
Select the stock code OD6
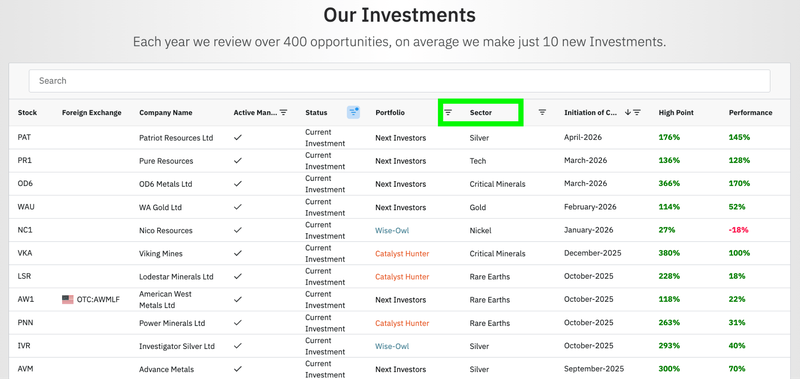[x=25, y=184]
